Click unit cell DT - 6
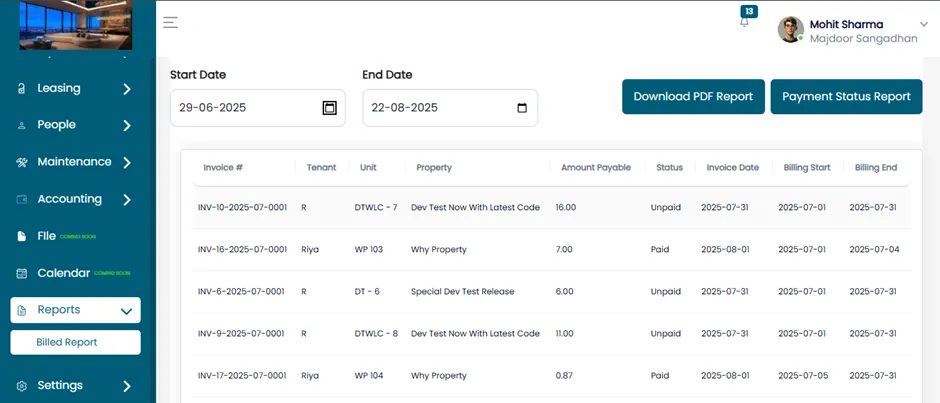940x403 pixels. pos(367,291)
